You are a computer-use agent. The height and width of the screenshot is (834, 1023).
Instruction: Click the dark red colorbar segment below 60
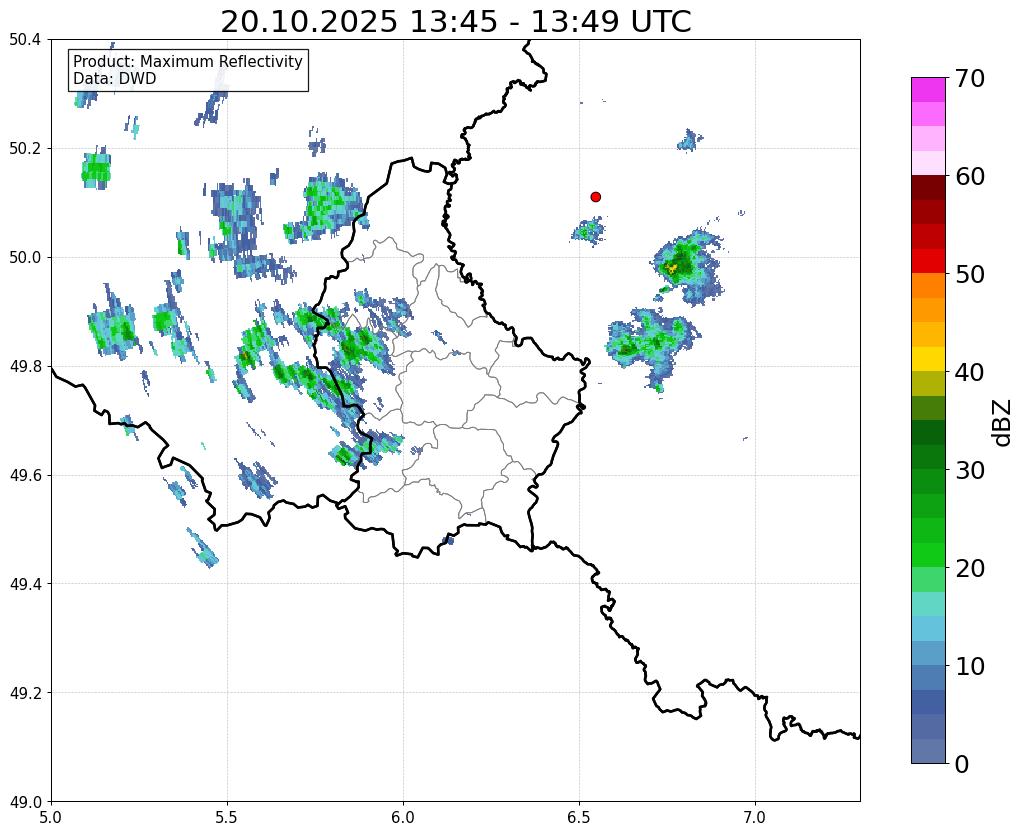[x=928, y=187]
